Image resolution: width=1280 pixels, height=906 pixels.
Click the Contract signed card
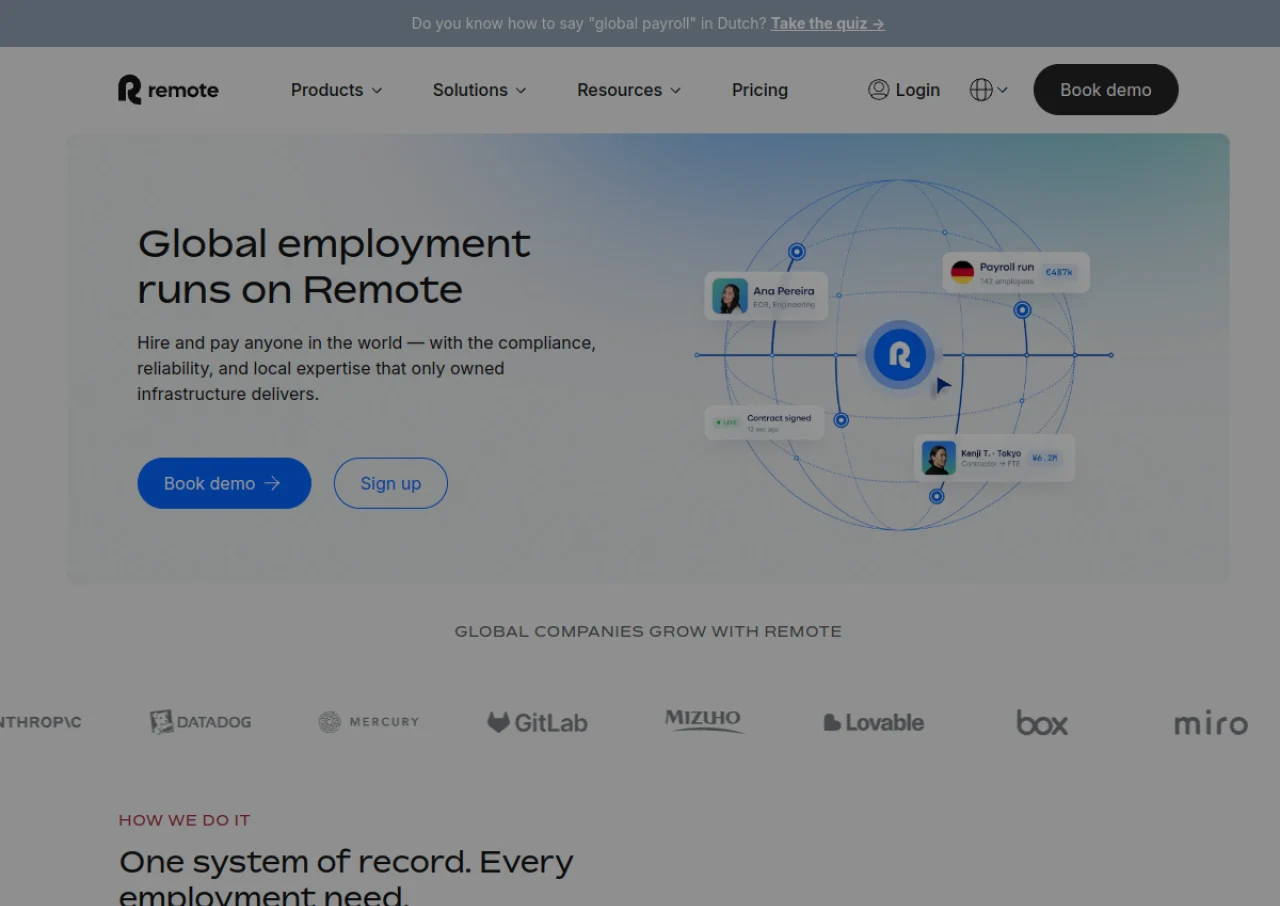coord(765,422)
